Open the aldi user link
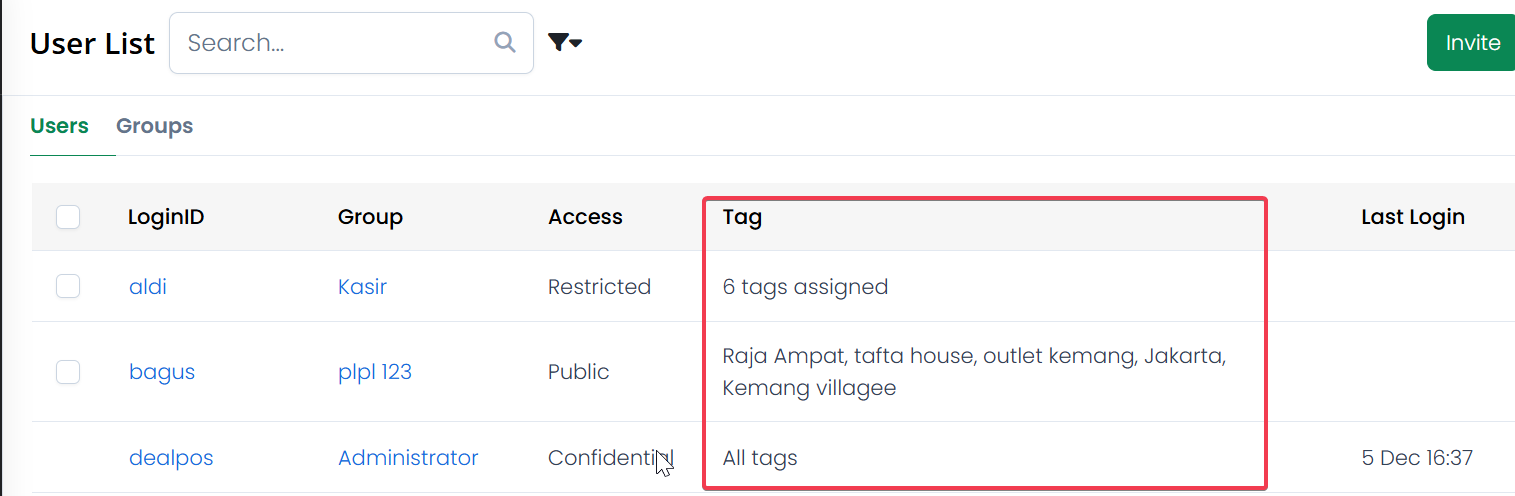 148,287
